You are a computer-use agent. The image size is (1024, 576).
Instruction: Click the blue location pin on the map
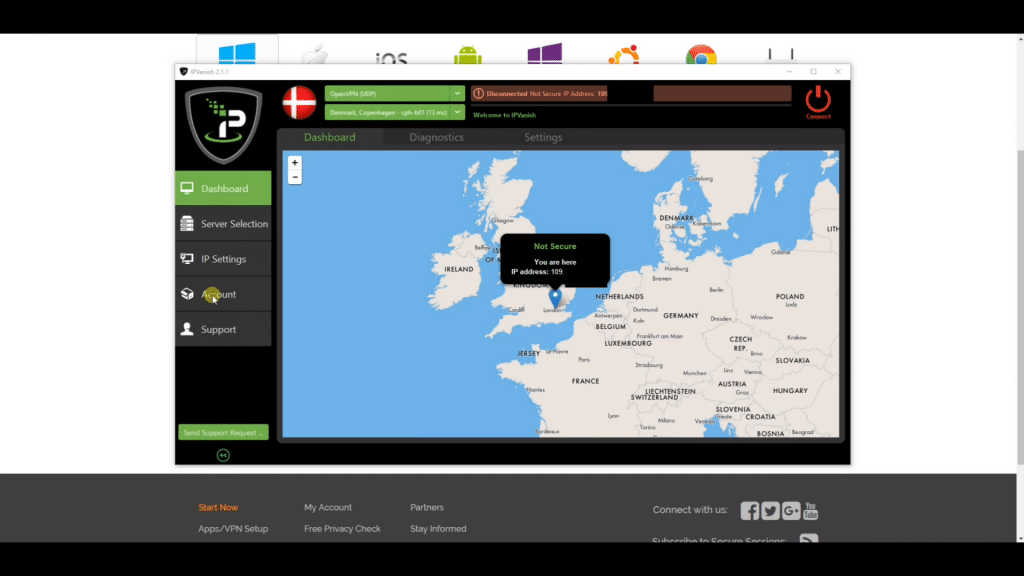(x=554, y=298)
